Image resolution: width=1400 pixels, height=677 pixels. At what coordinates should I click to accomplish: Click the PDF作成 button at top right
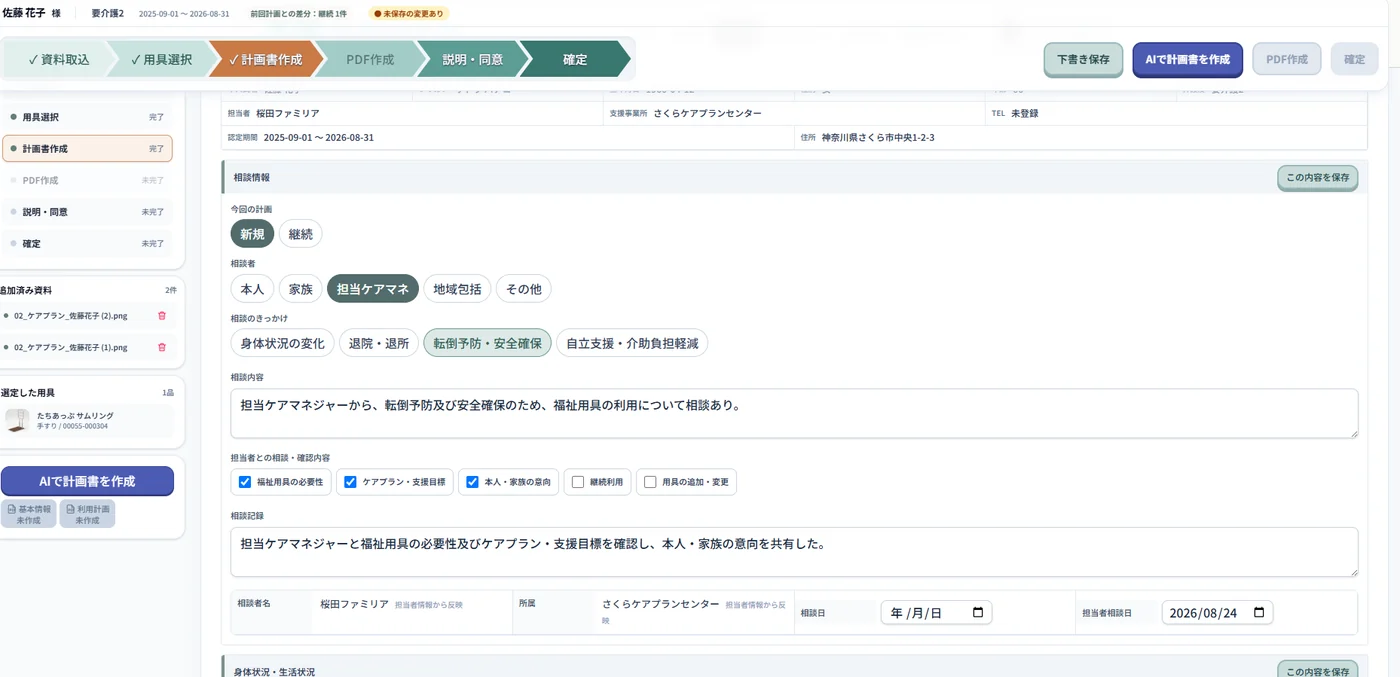coord(1286,59)
